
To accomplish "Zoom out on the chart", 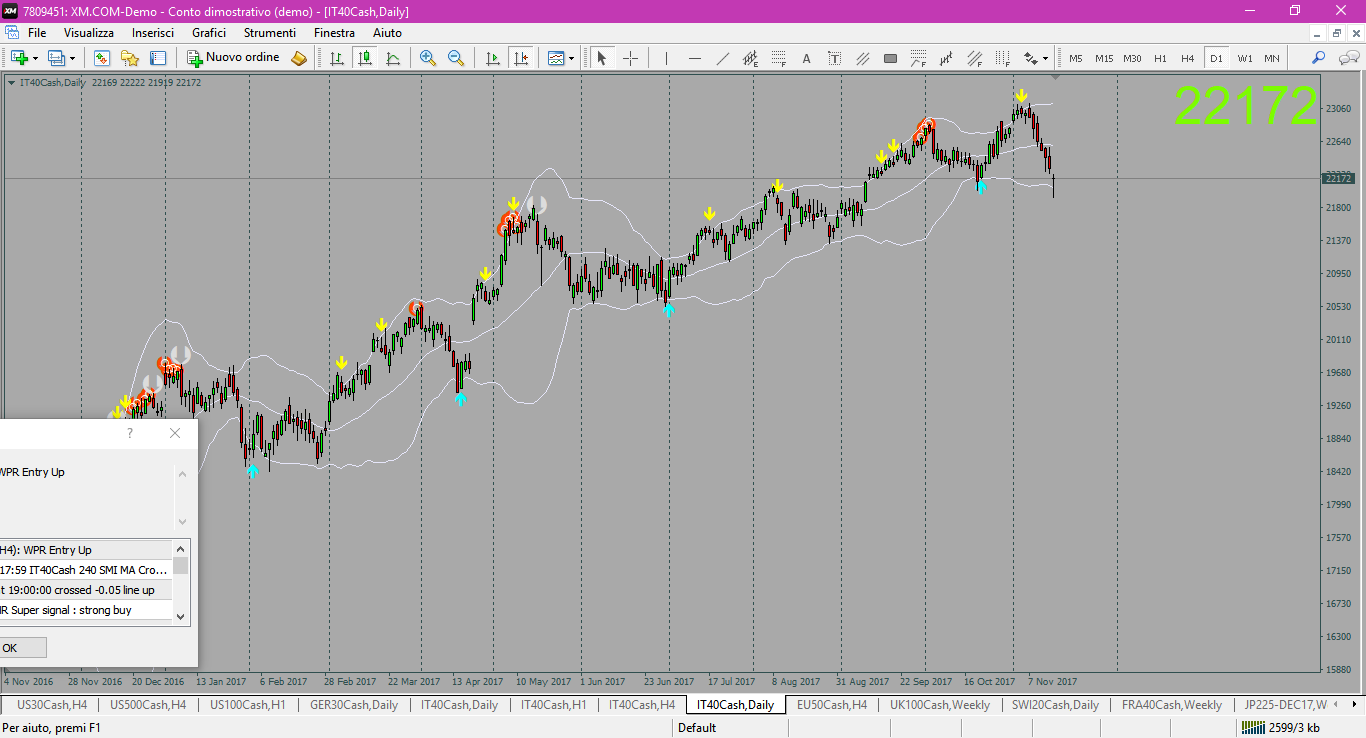I will [456, 58].
